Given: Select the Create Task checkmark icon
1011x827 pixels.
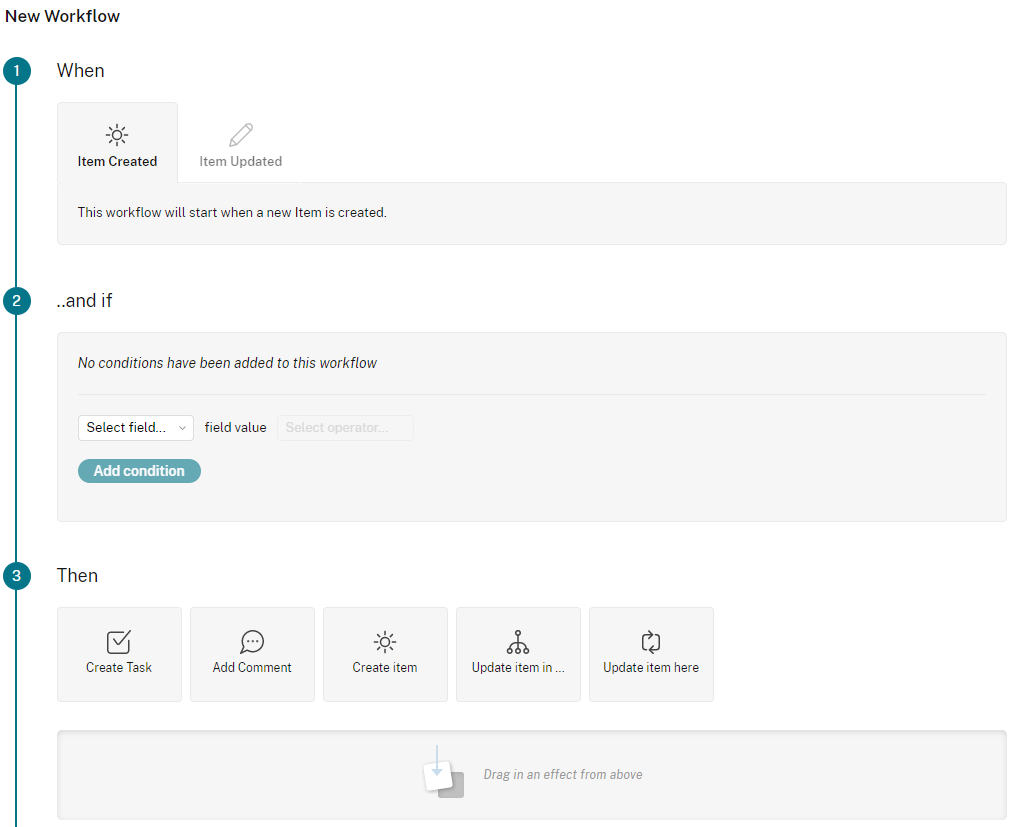Looking at the screenshot, I should coord(119,642).
